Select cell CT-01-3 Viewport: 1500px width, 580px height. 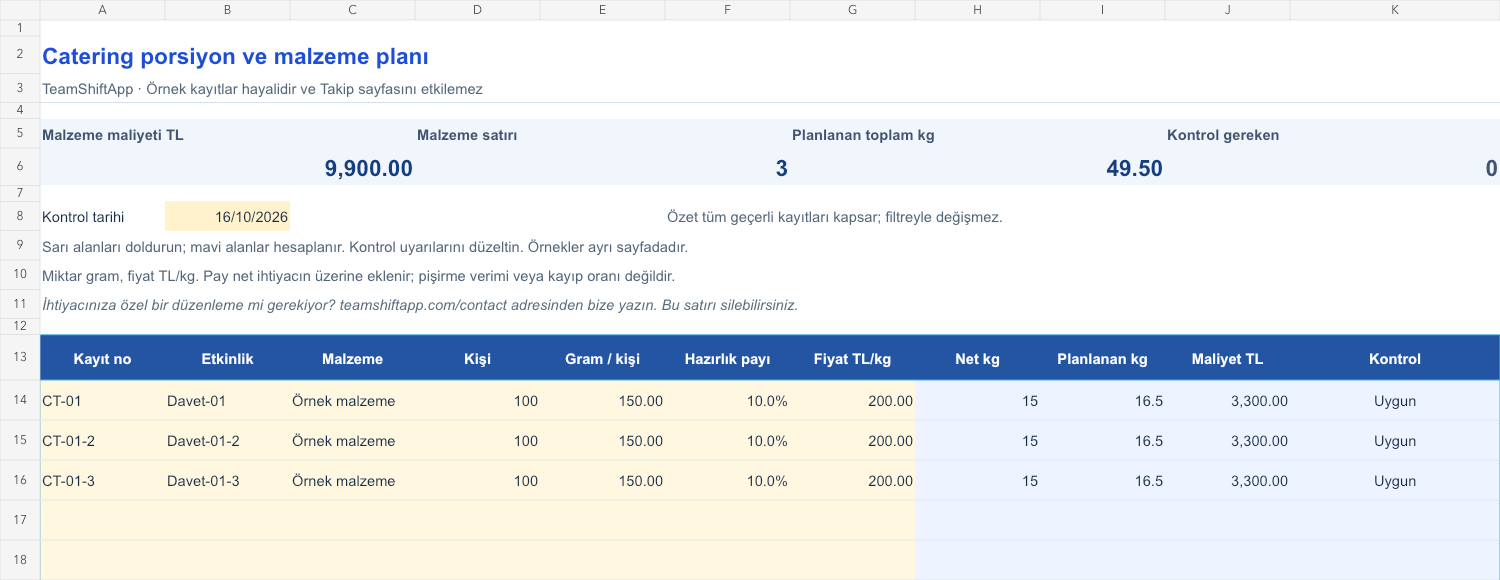point(102,481)
